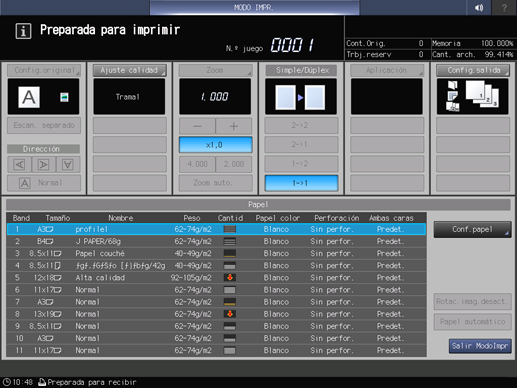Click Rotac. imag. desact. button
Viewport: 517px width, 388px height.
tap(472, 302)
